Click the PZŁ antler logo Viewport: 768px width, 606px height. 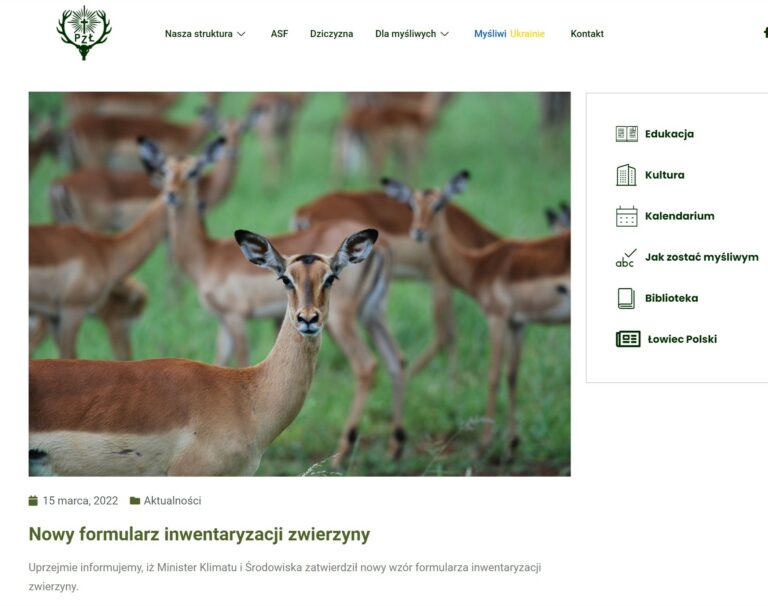84,33
